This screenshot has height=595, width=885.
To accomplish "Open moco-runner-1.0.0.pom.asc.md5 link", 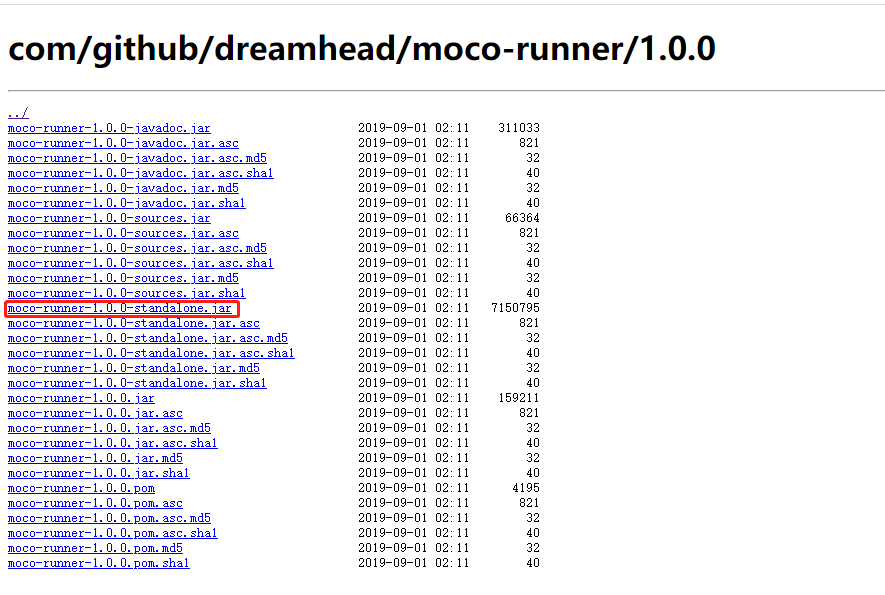I will point(109,518).
